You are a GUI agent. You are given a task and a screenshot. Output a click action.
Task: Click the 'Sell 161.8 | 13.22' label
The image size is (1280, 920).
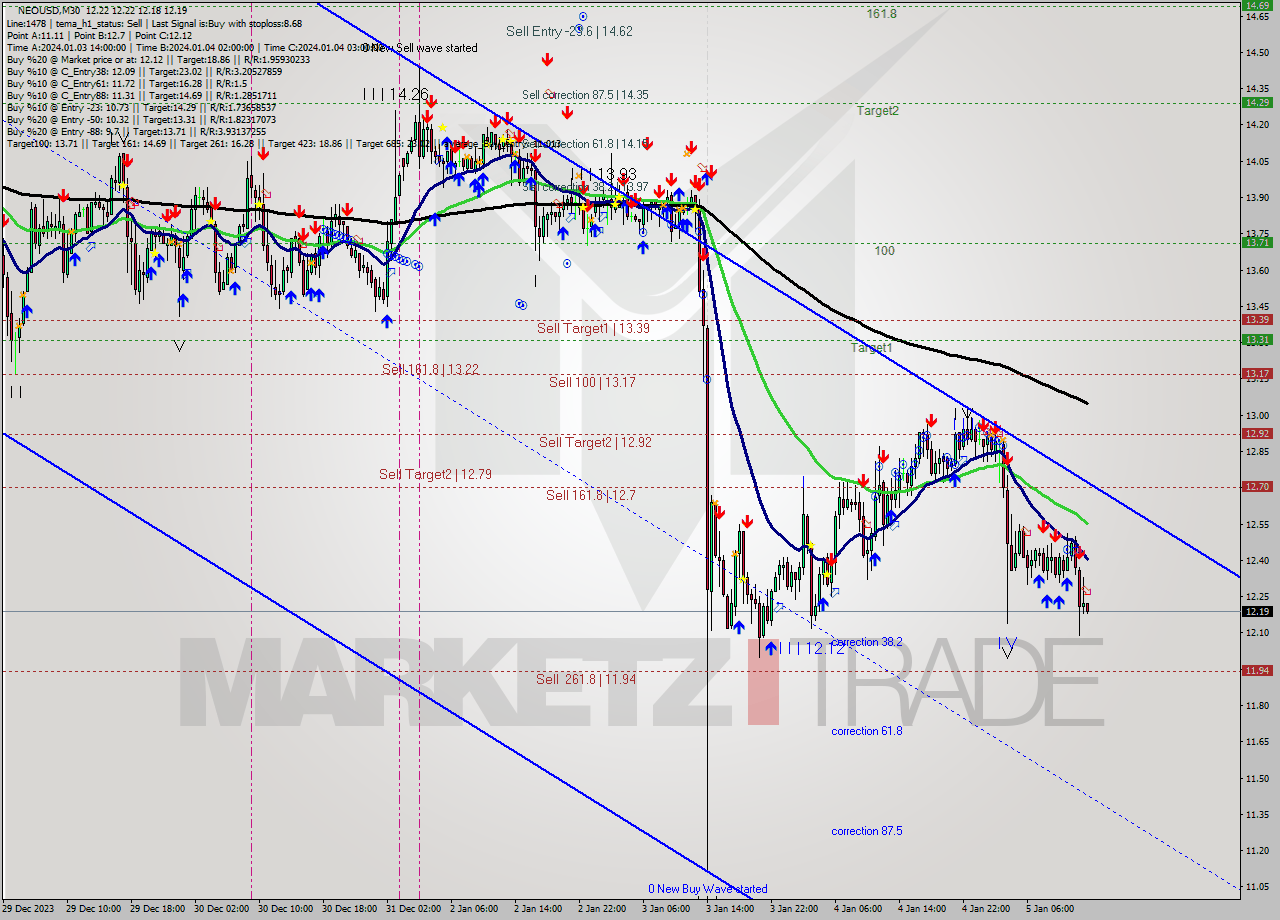pyautogui.click(x=430, y=369)
